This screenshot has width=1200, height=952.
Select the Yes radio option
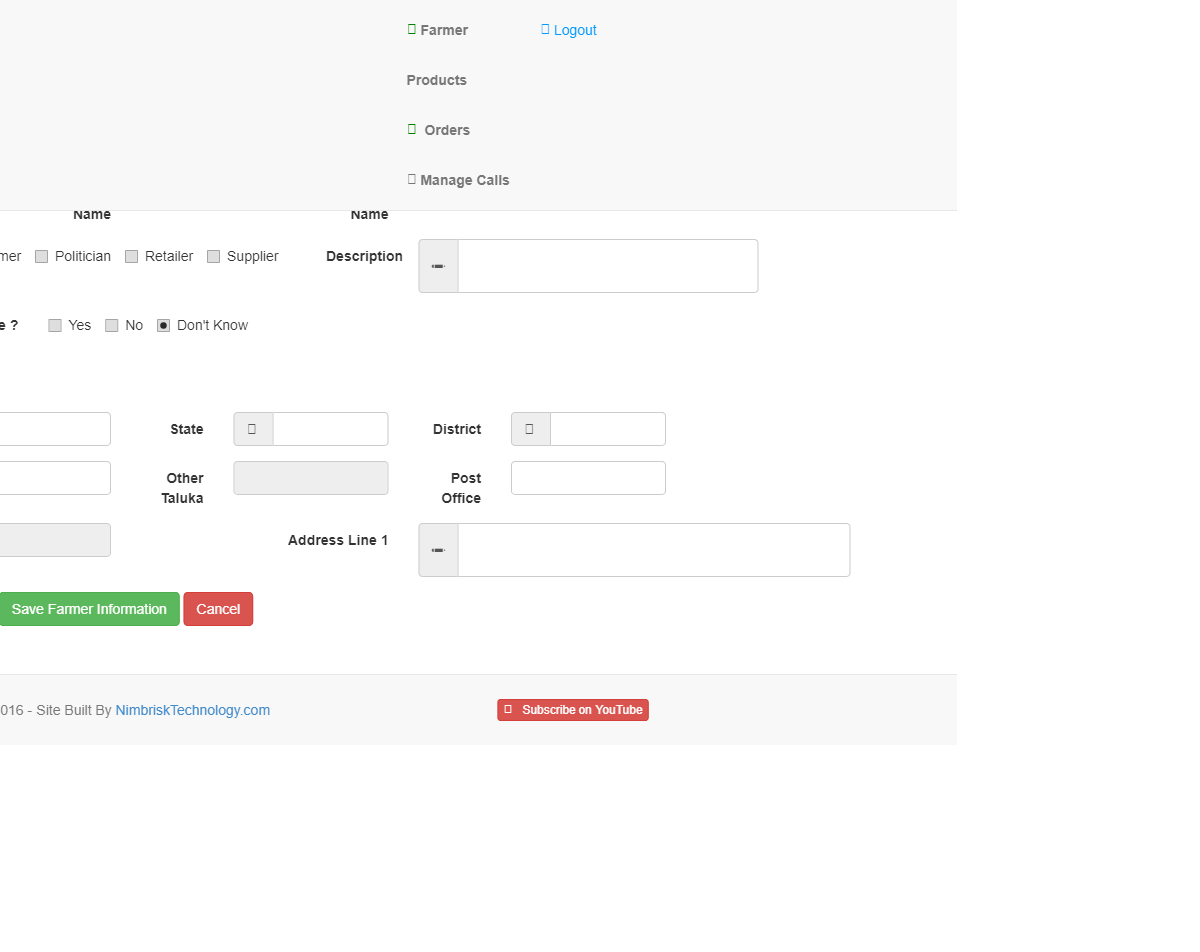pyautogui.click(x=55, y=326)
